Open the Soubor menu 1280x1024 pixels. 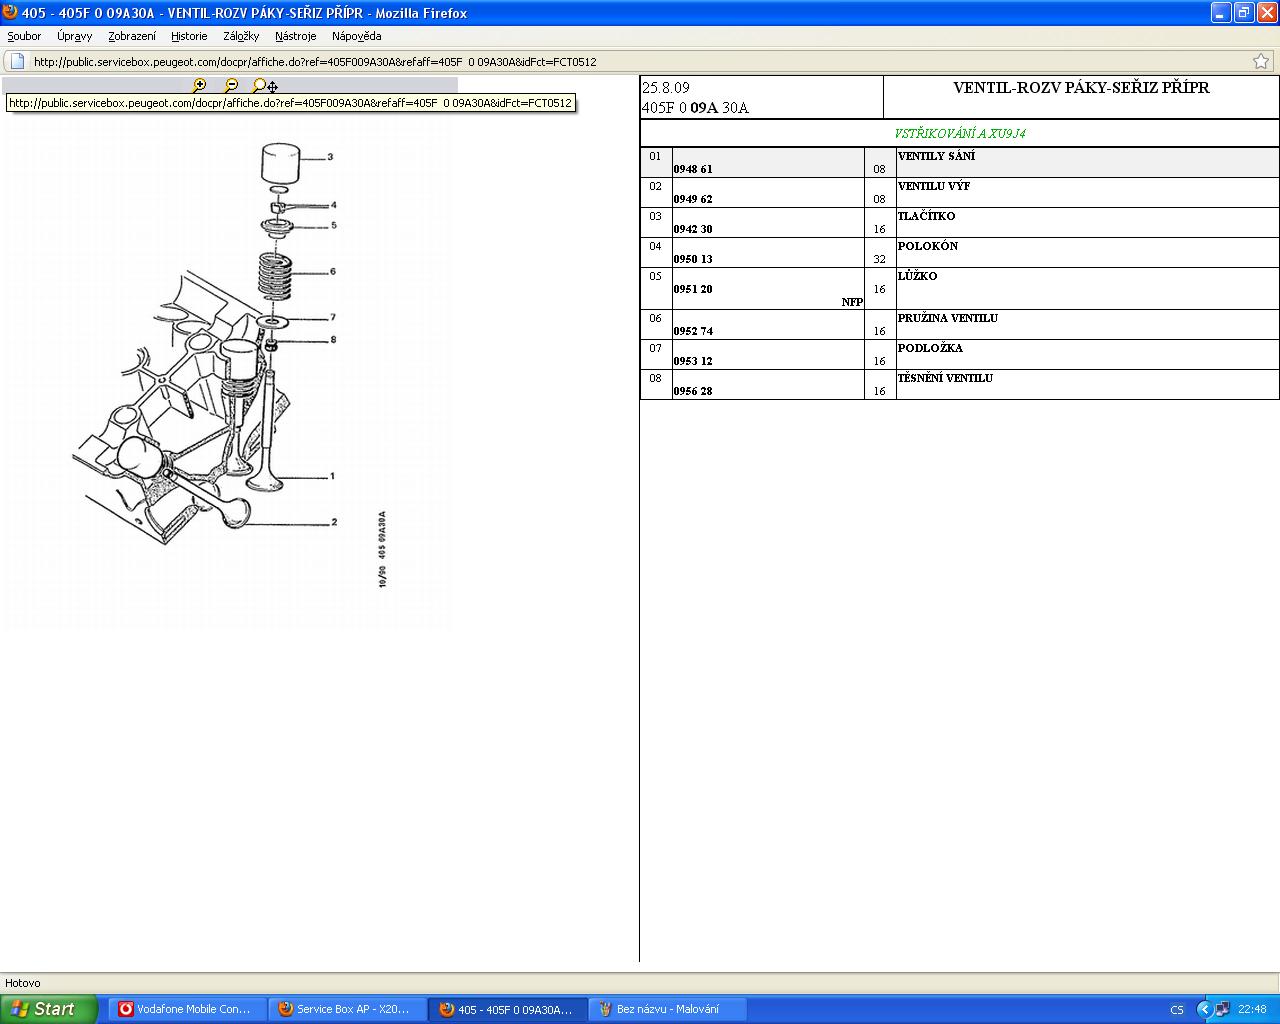[24, 36]
